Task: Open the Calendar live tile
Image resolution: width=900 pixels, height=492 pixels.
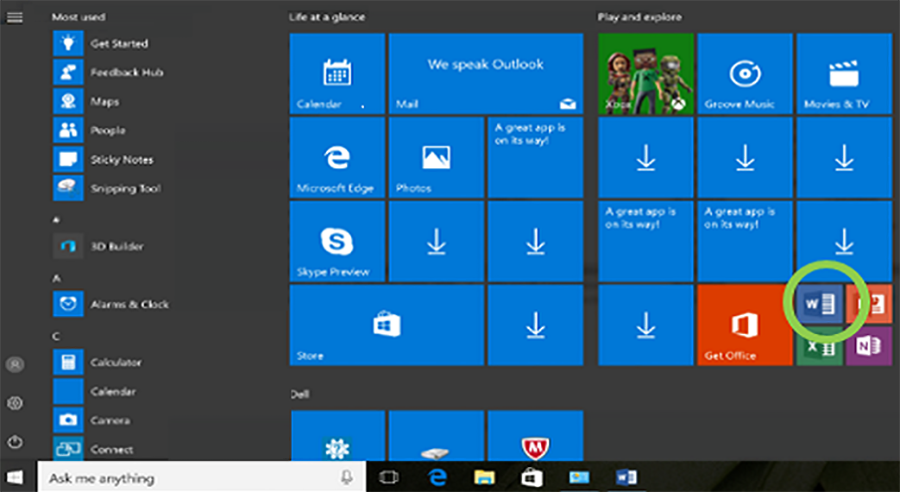Action: pos(336,73)
